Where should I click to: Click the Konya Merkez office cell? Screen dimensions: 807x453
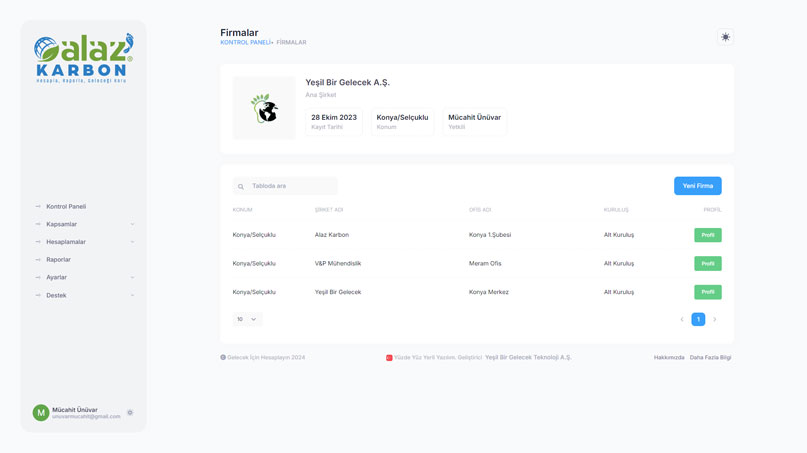point(488,292)
